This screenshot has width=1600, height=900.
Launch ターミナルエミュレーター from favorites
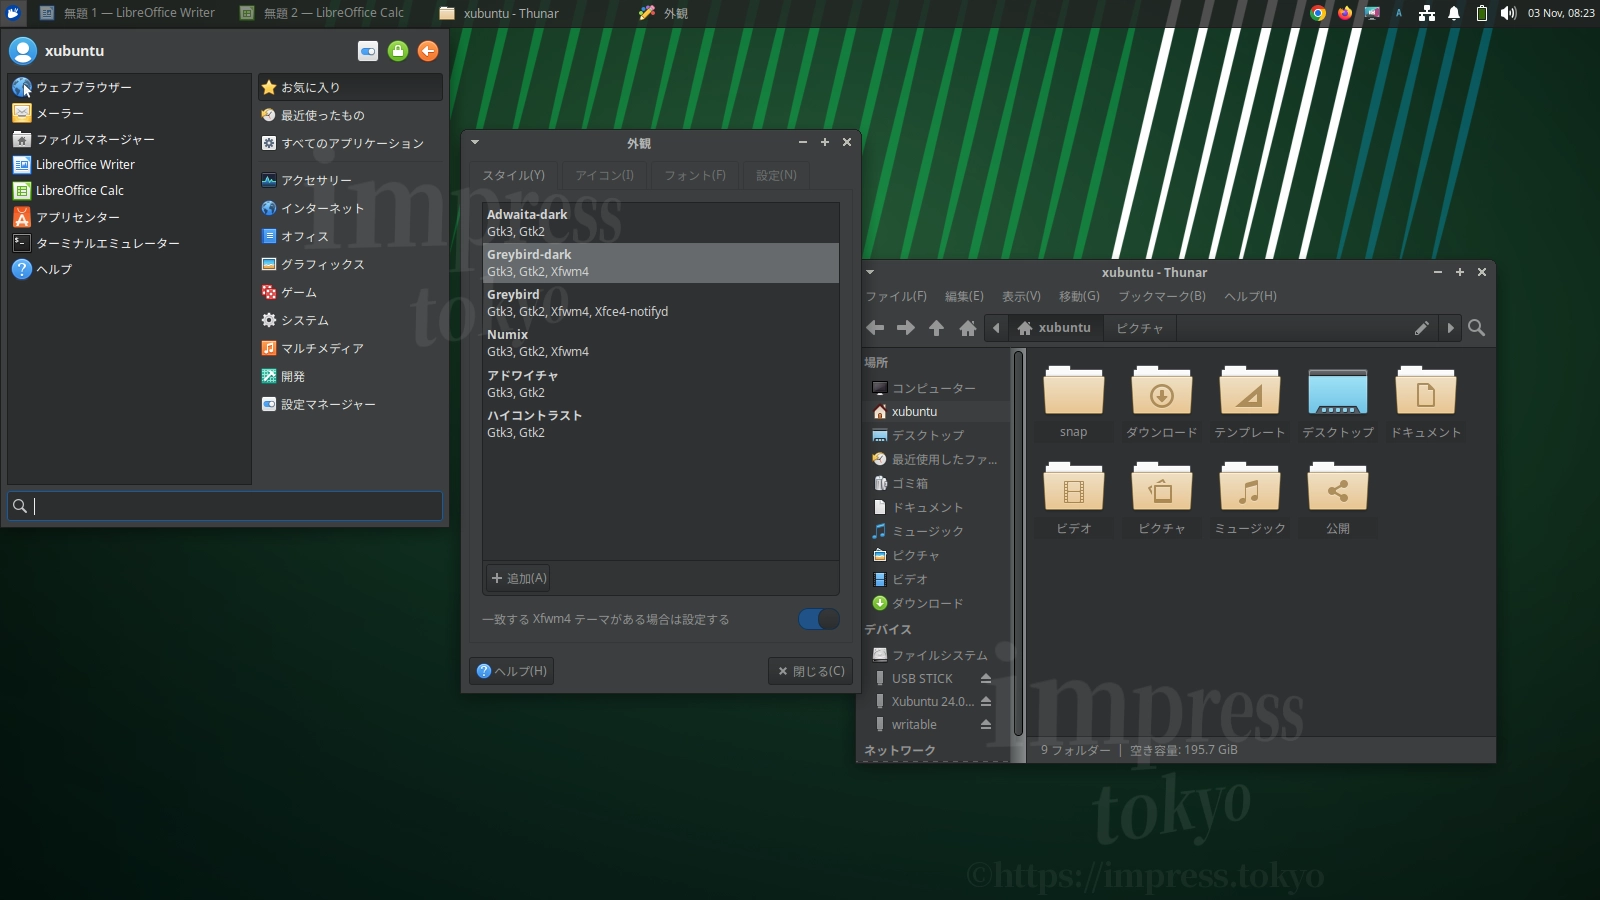[129, 243]
